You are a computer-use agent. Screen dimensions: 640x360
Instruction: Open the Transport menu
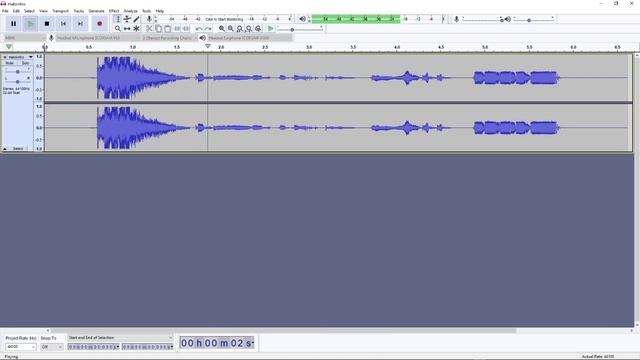tap(60, 11)
